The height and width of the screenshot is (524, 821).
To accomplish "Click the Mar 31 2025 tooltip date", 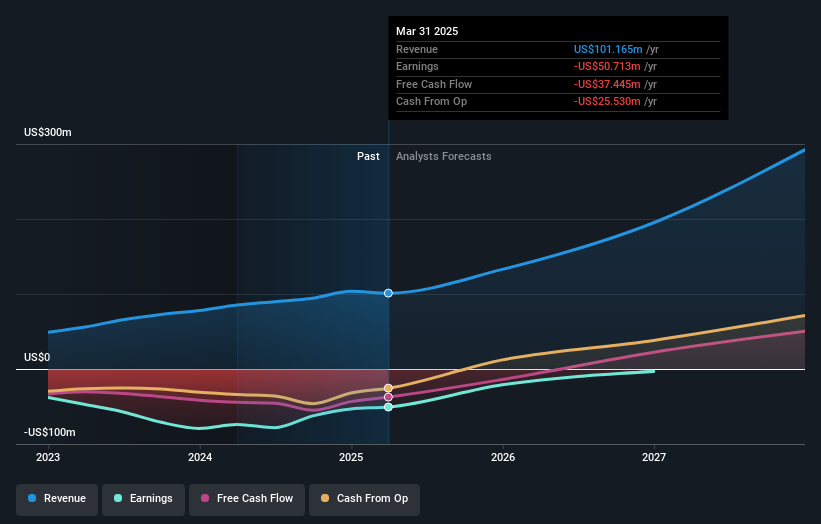I will (x=427, y=31).
